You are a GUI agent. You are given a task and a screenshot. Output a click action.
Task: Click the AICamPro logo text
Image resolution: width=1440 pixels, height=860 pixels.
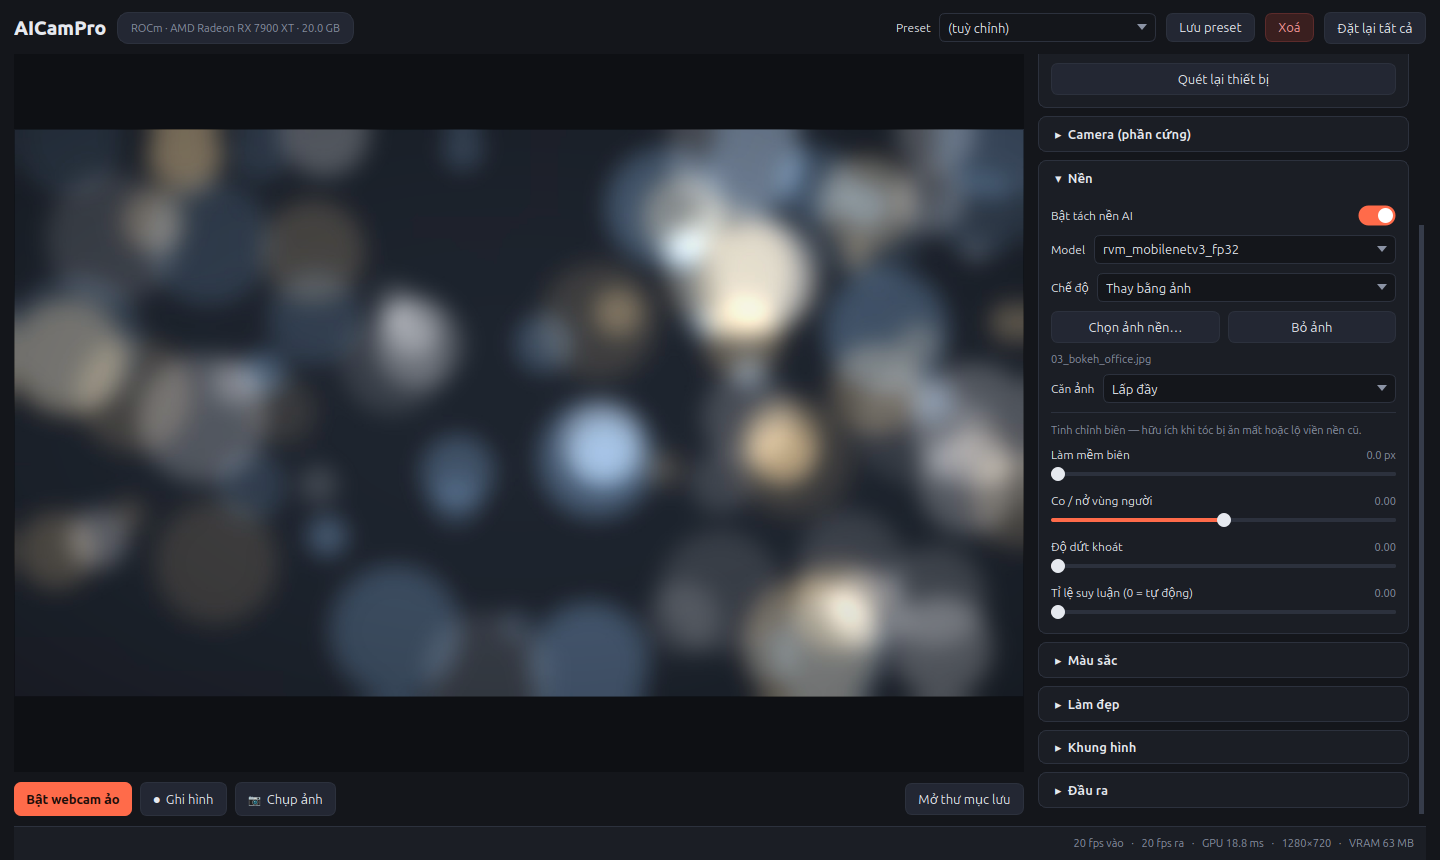(x=60, y=28)
